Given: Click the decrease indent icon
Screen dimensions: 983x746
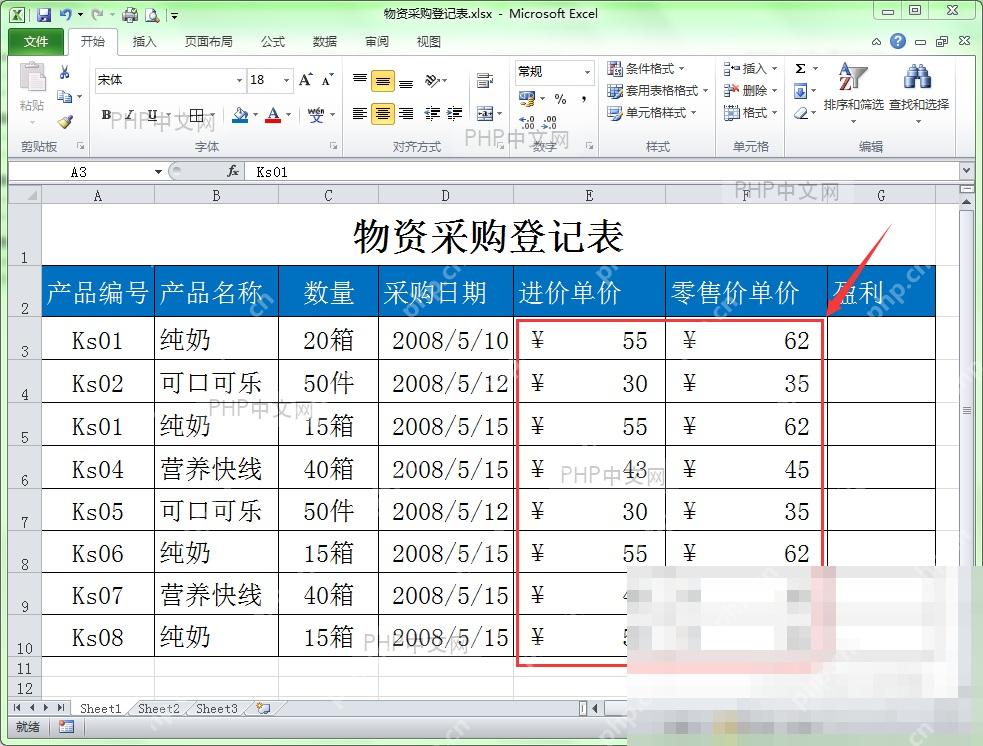Looking at the screenshot, I should click(432, 113).
